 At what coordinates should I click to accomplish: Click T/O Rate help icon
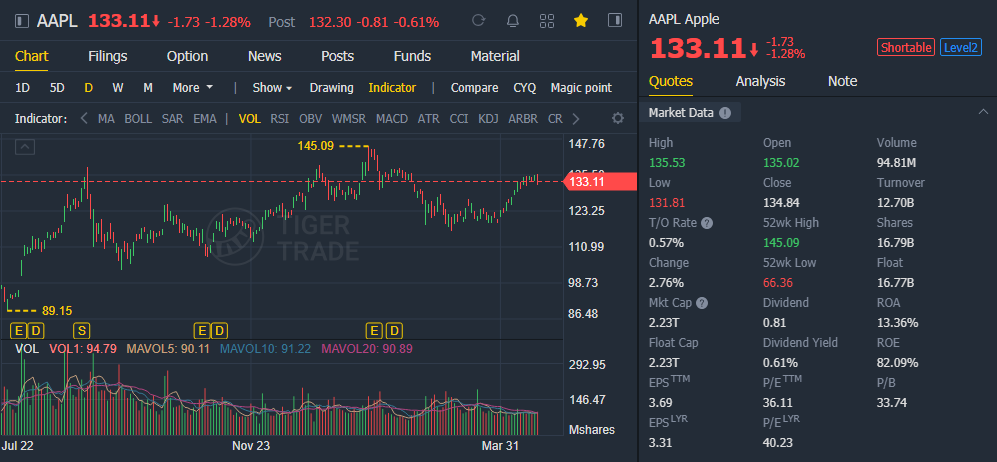pos(707,223)
